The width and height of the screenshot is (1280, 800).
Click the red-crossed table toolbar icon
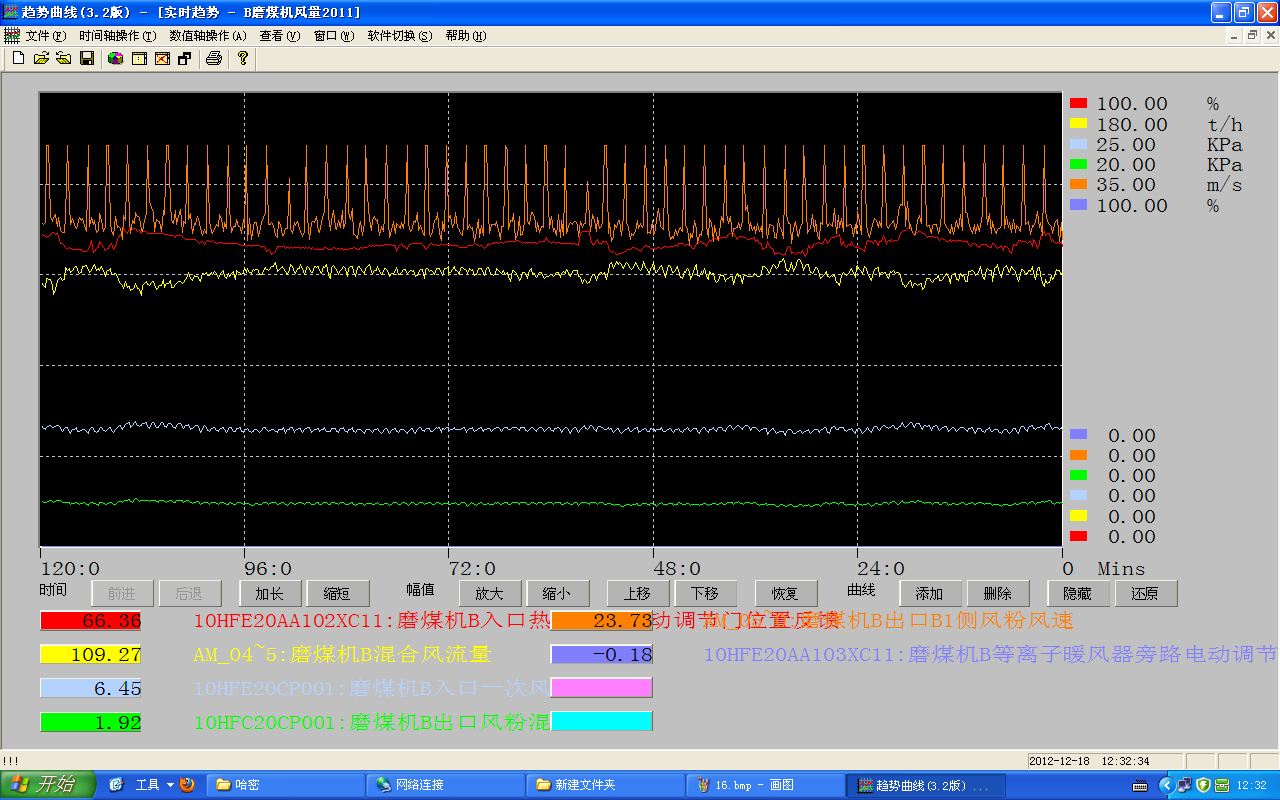coord(161,59)
